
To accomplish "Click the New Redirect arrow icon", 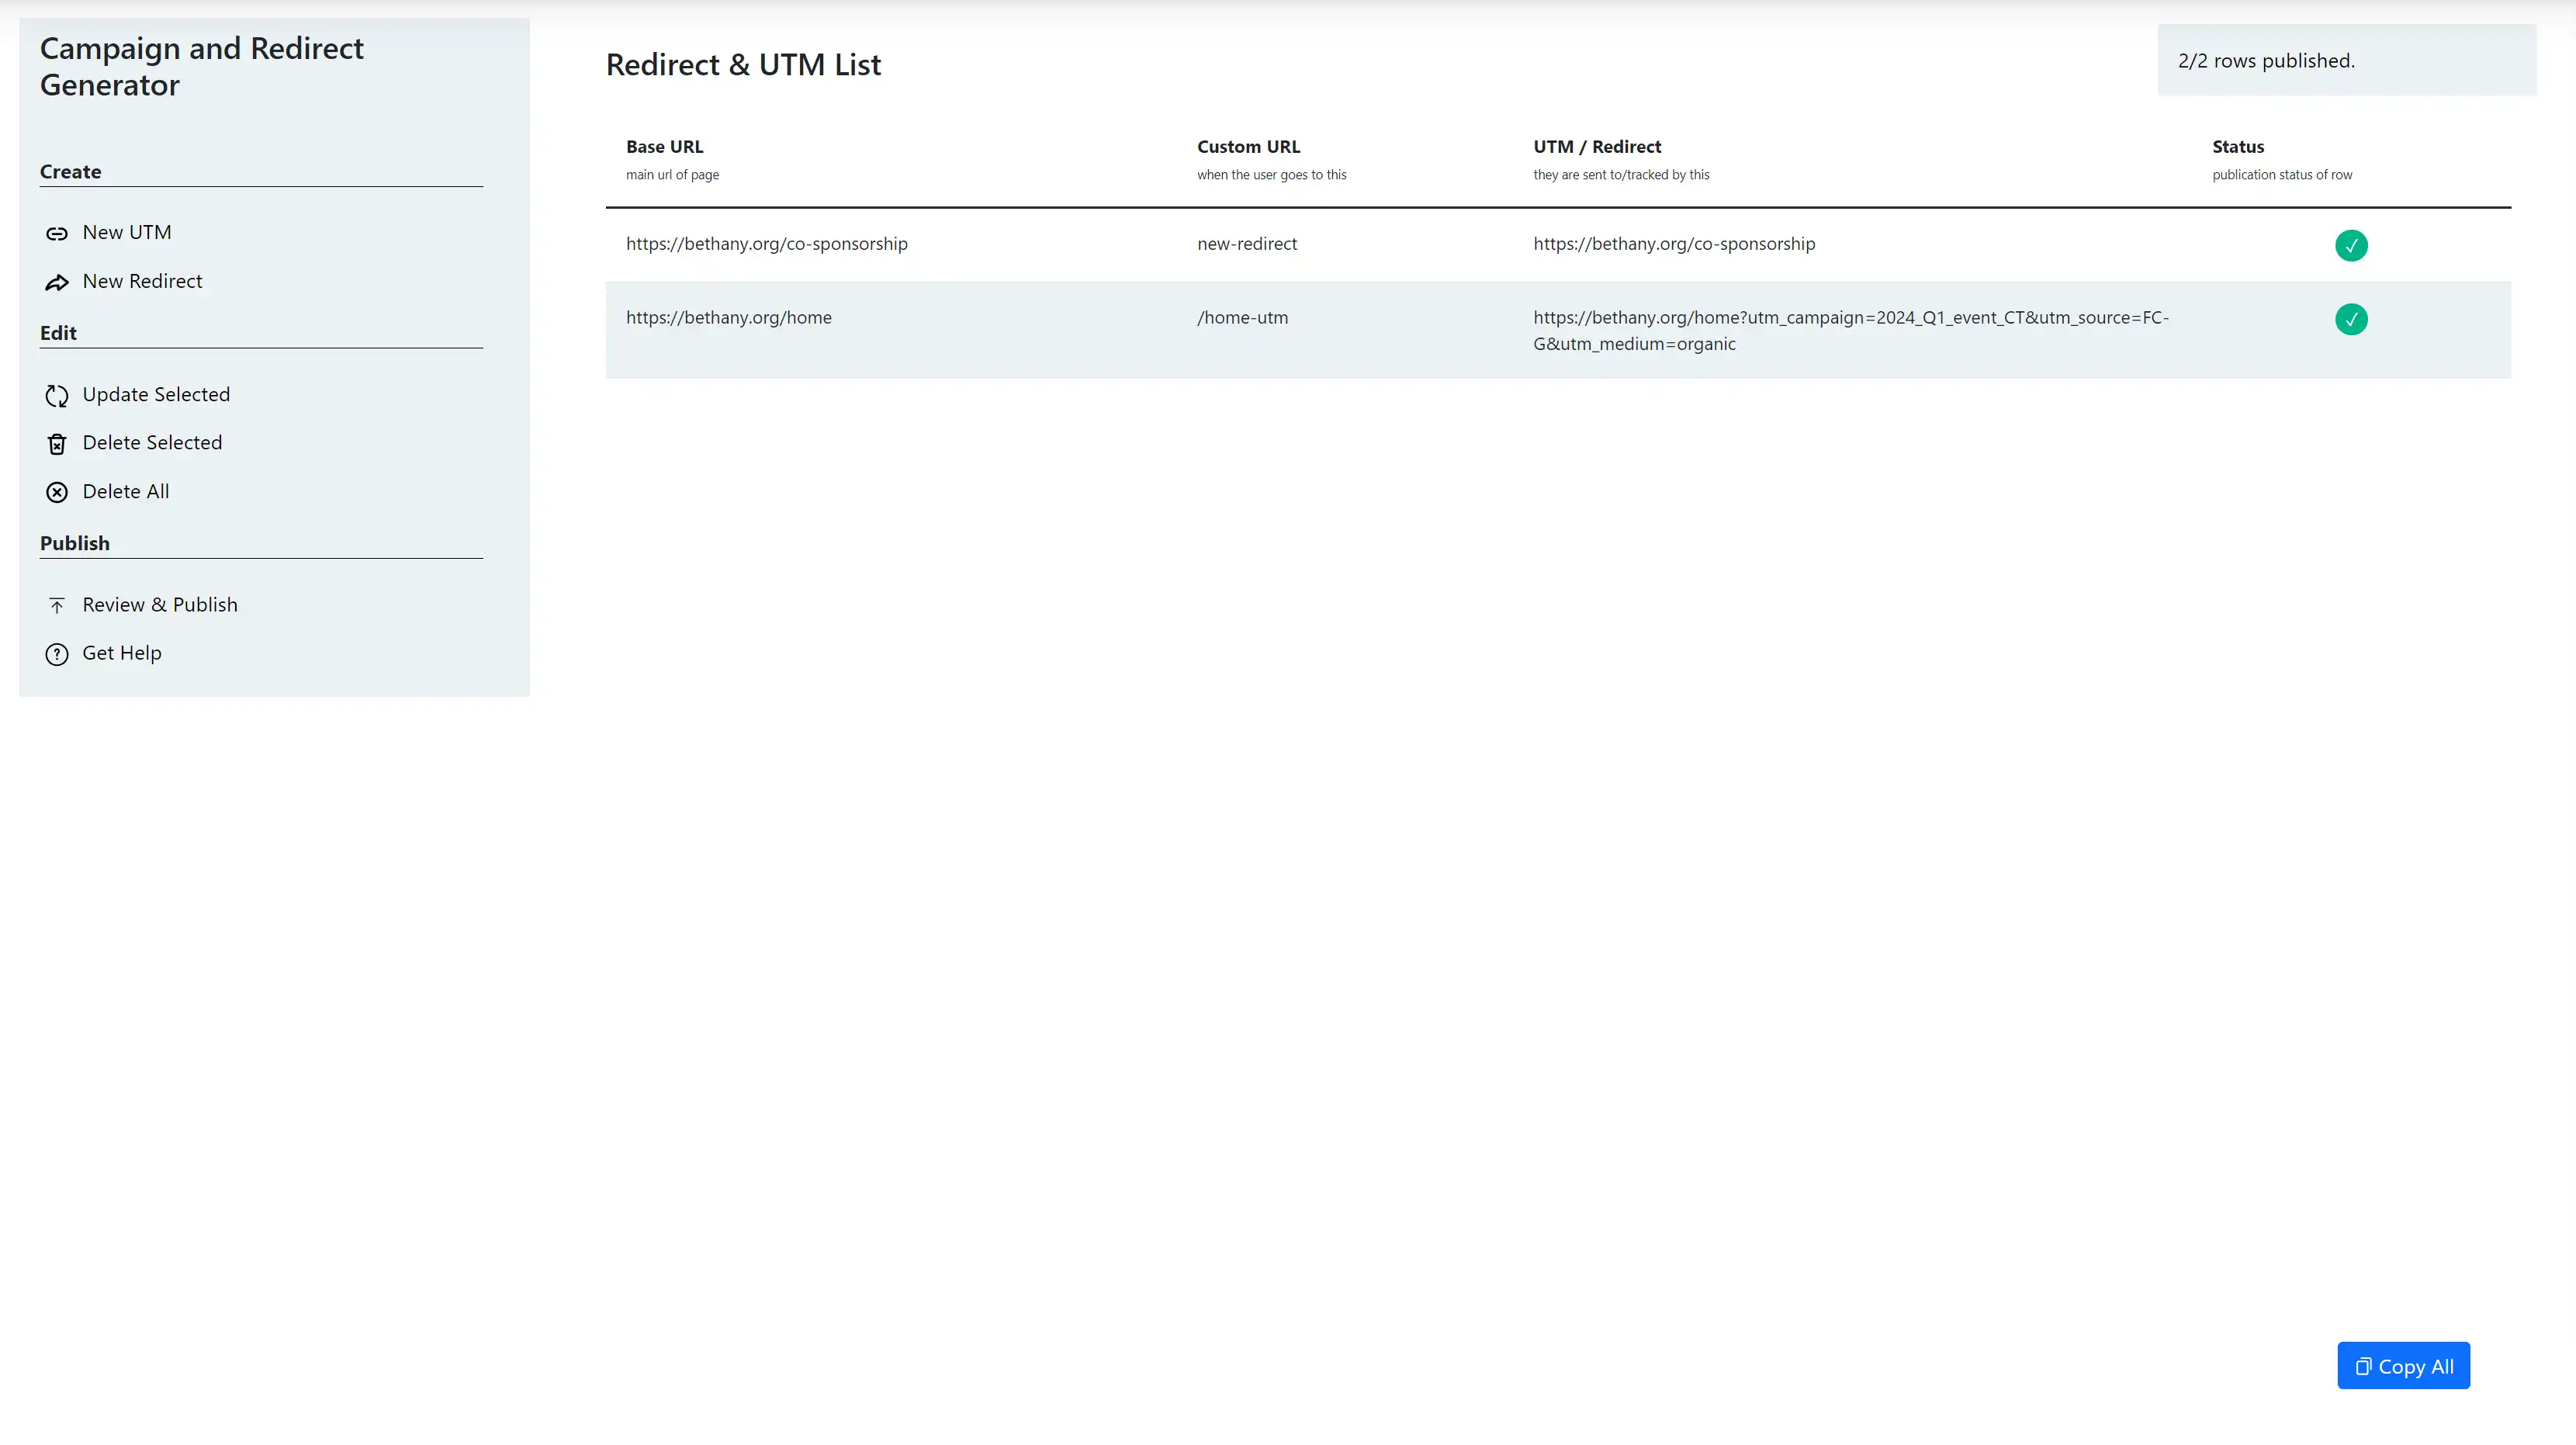I will tap(57, 283).
